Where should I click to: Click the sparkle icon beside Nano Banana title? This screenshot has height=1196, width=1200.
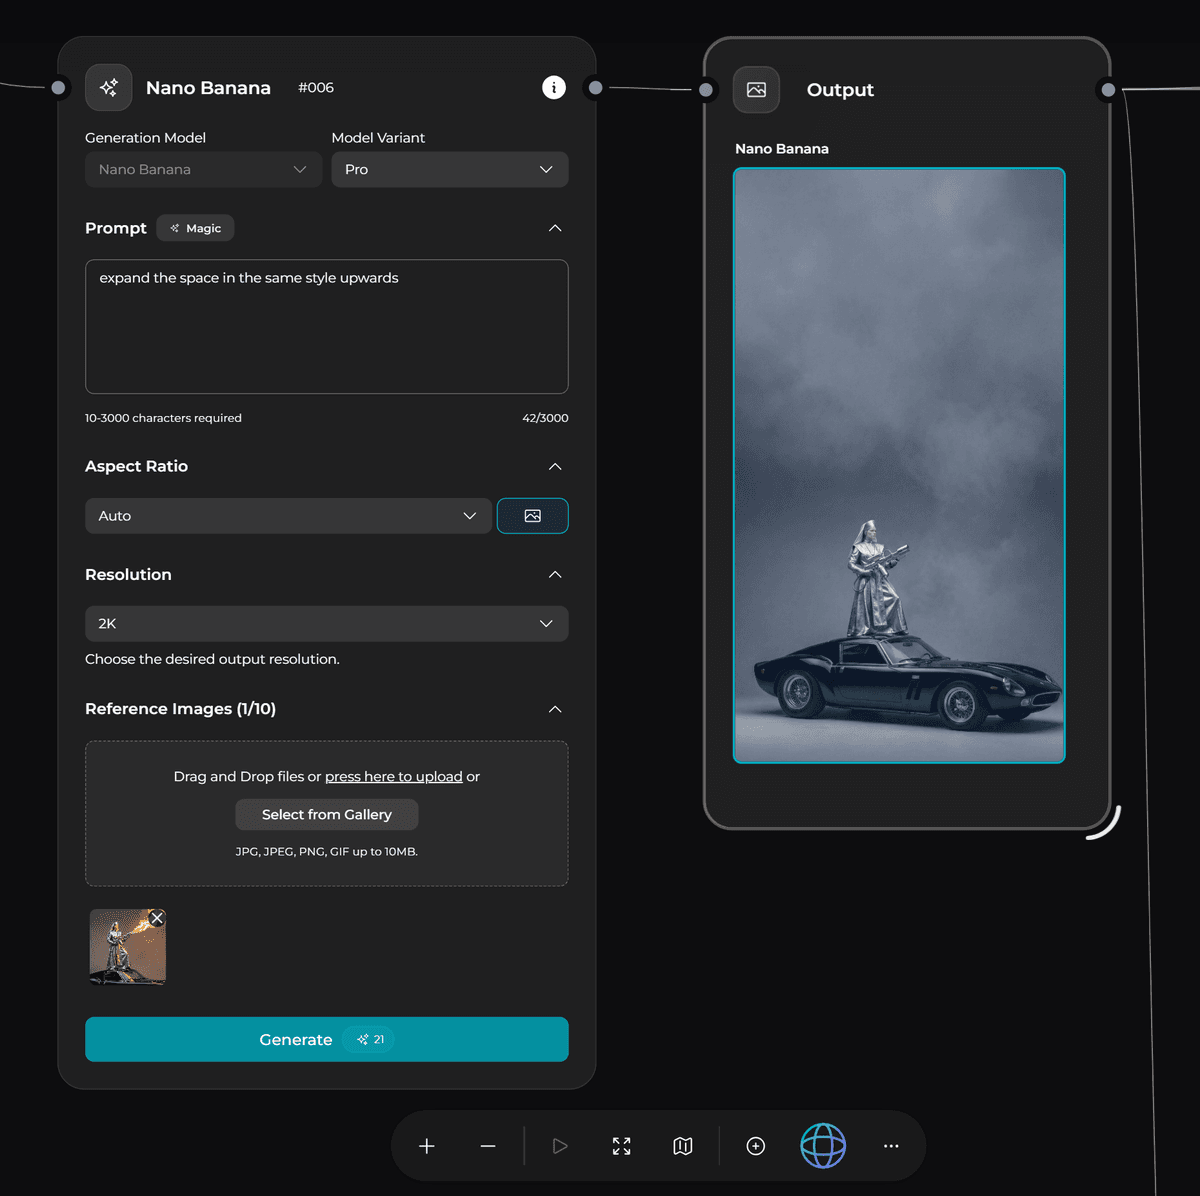108,88
